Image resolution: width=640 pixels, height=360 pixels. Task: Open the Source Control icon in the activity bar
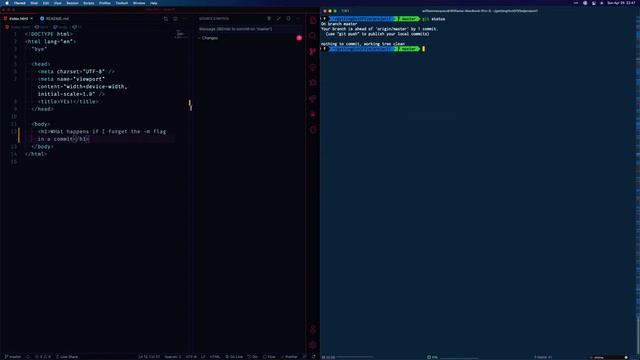313,51
